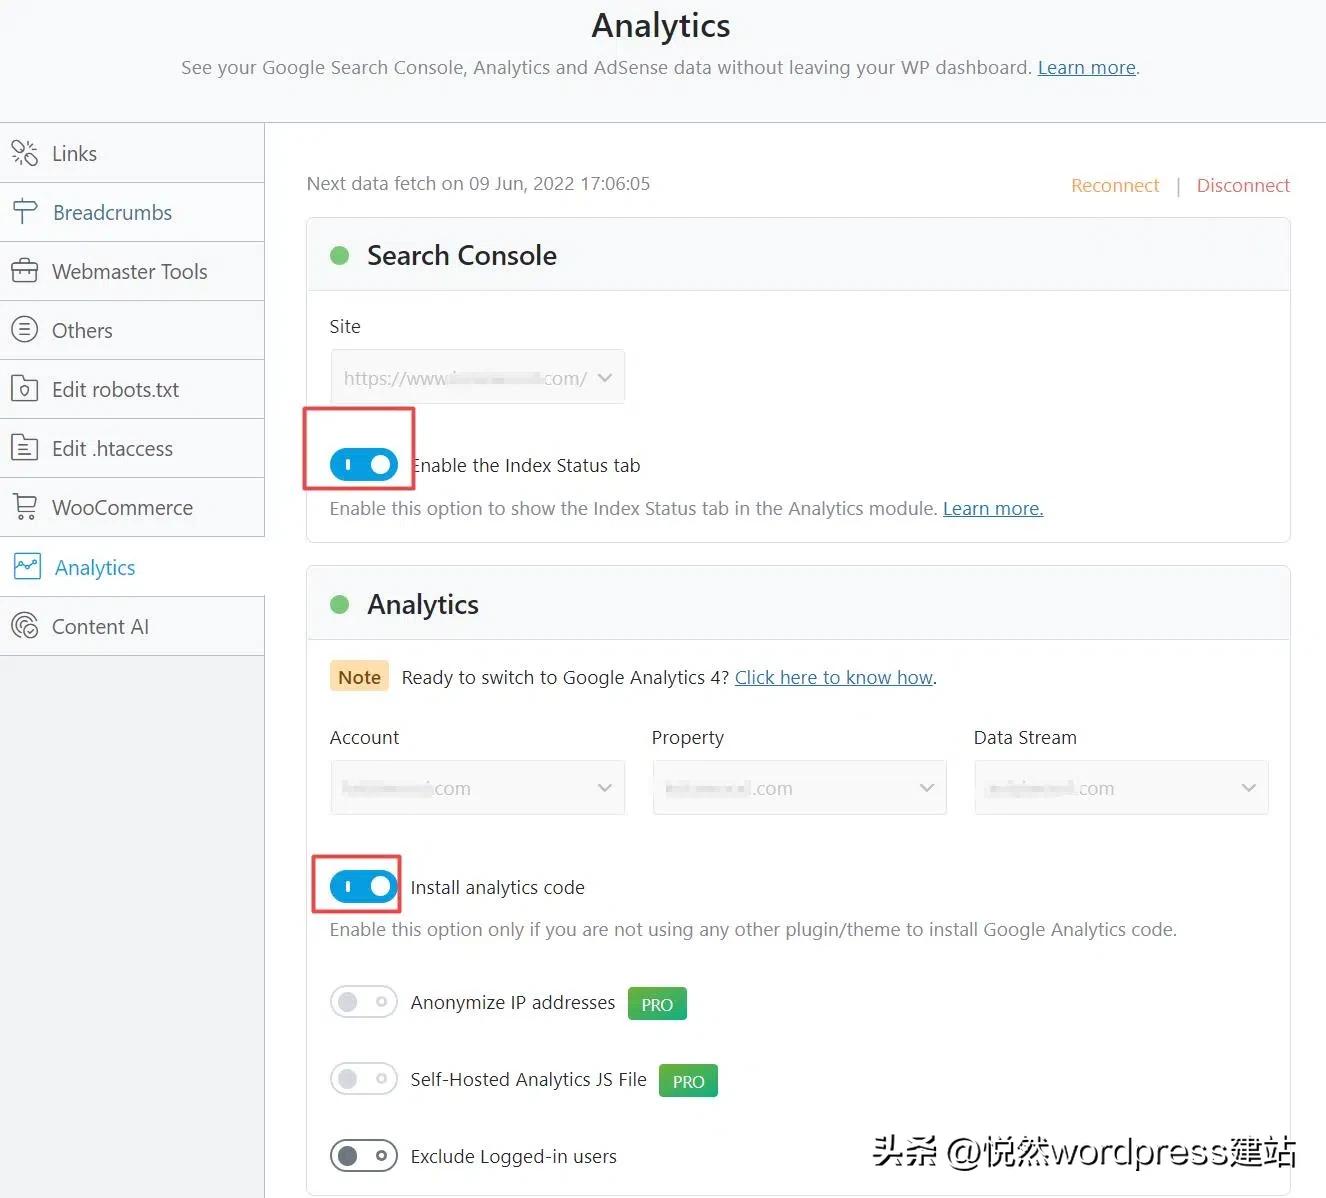The width and height of the screenshot is (1326, 1198).
Task: Click the 'Install analytics code' label
Action: 498,887
